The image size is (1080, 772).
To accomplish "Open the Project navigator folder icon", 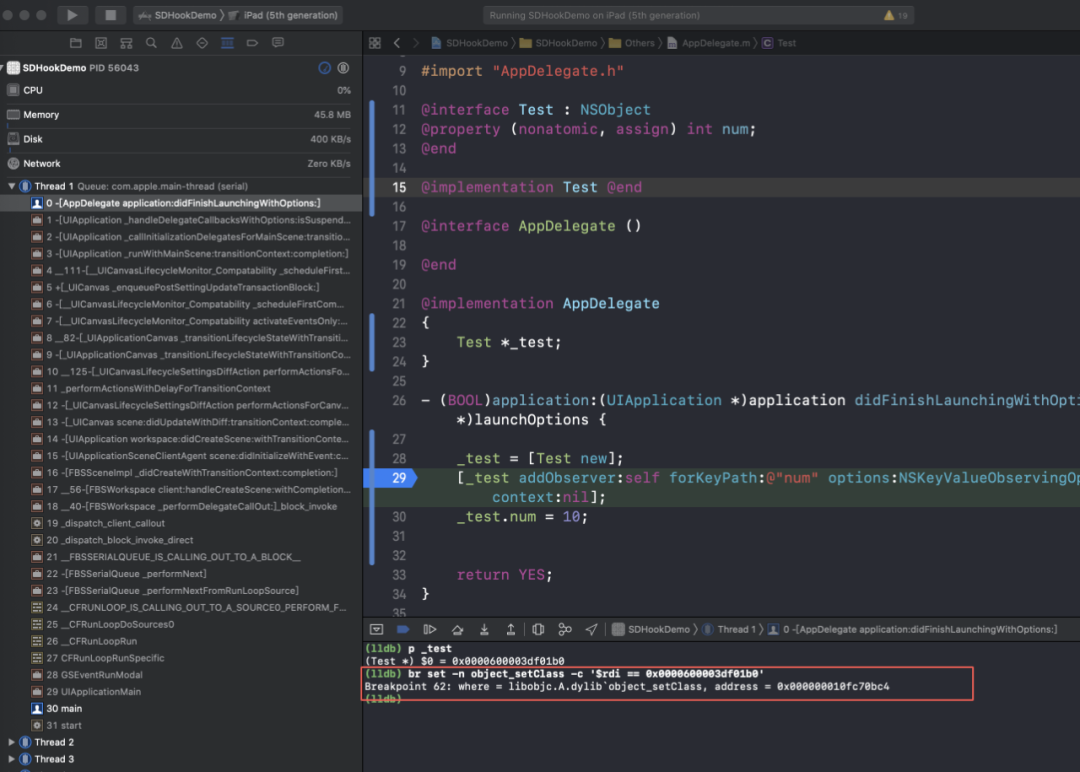I will [x=75, y=43].
